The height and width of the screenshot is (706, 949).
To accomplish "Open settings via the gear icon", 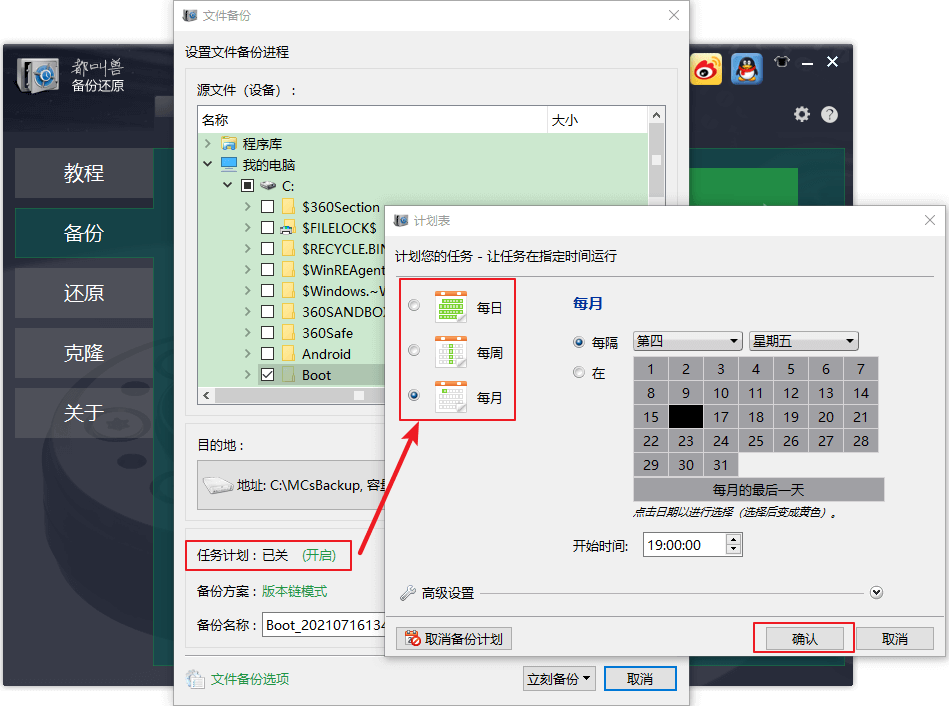I will tap(801, 115).
